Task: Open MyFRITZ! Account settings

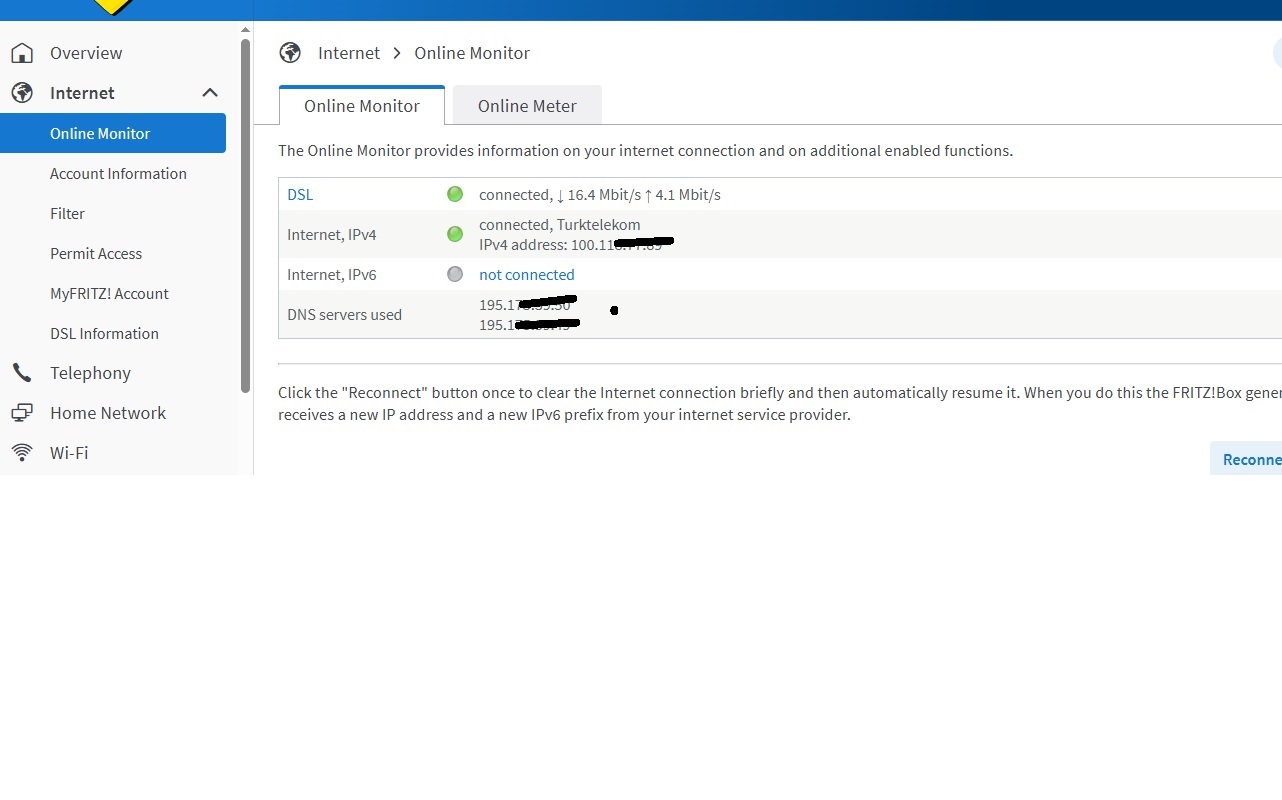Action: 109,293
